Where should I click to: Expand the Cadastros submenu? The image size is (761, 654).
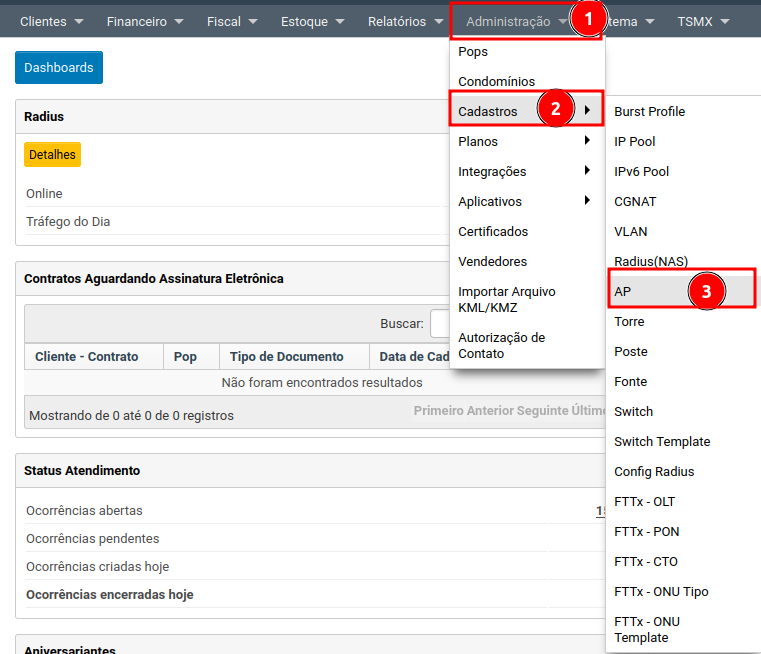click(x=488, y=111)
